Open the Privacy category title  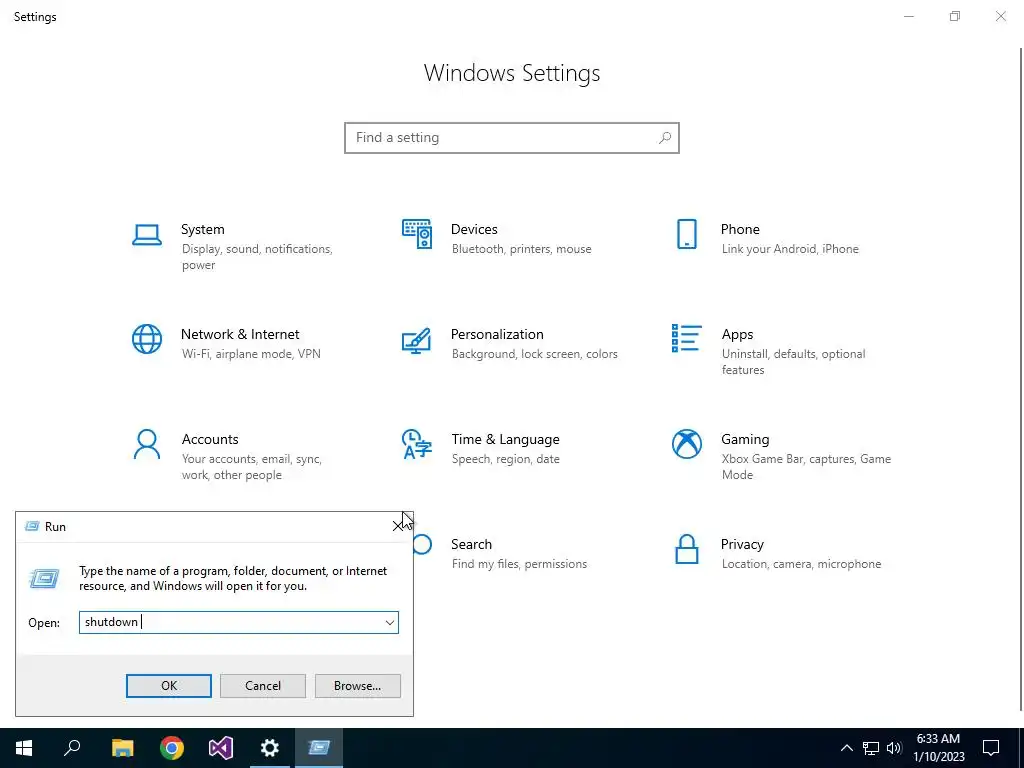tap(742, 545)
